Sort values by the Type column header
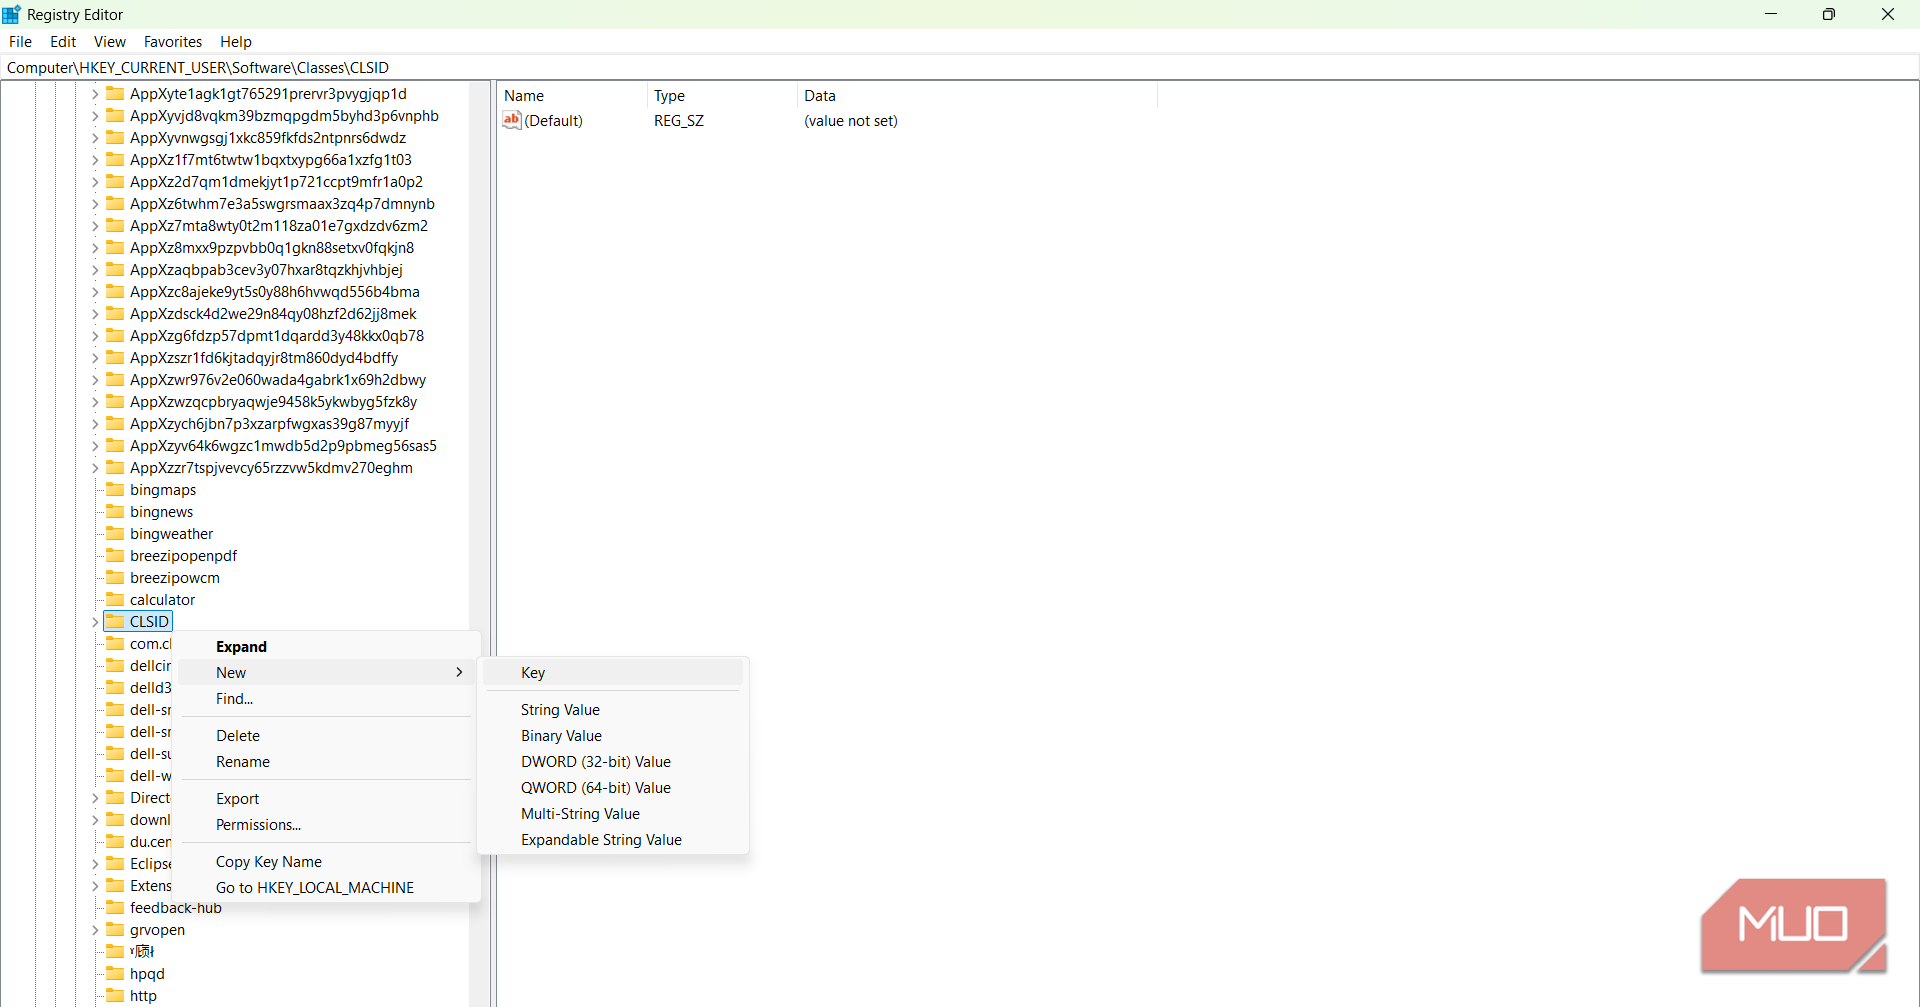 click(x=722, y=96)
